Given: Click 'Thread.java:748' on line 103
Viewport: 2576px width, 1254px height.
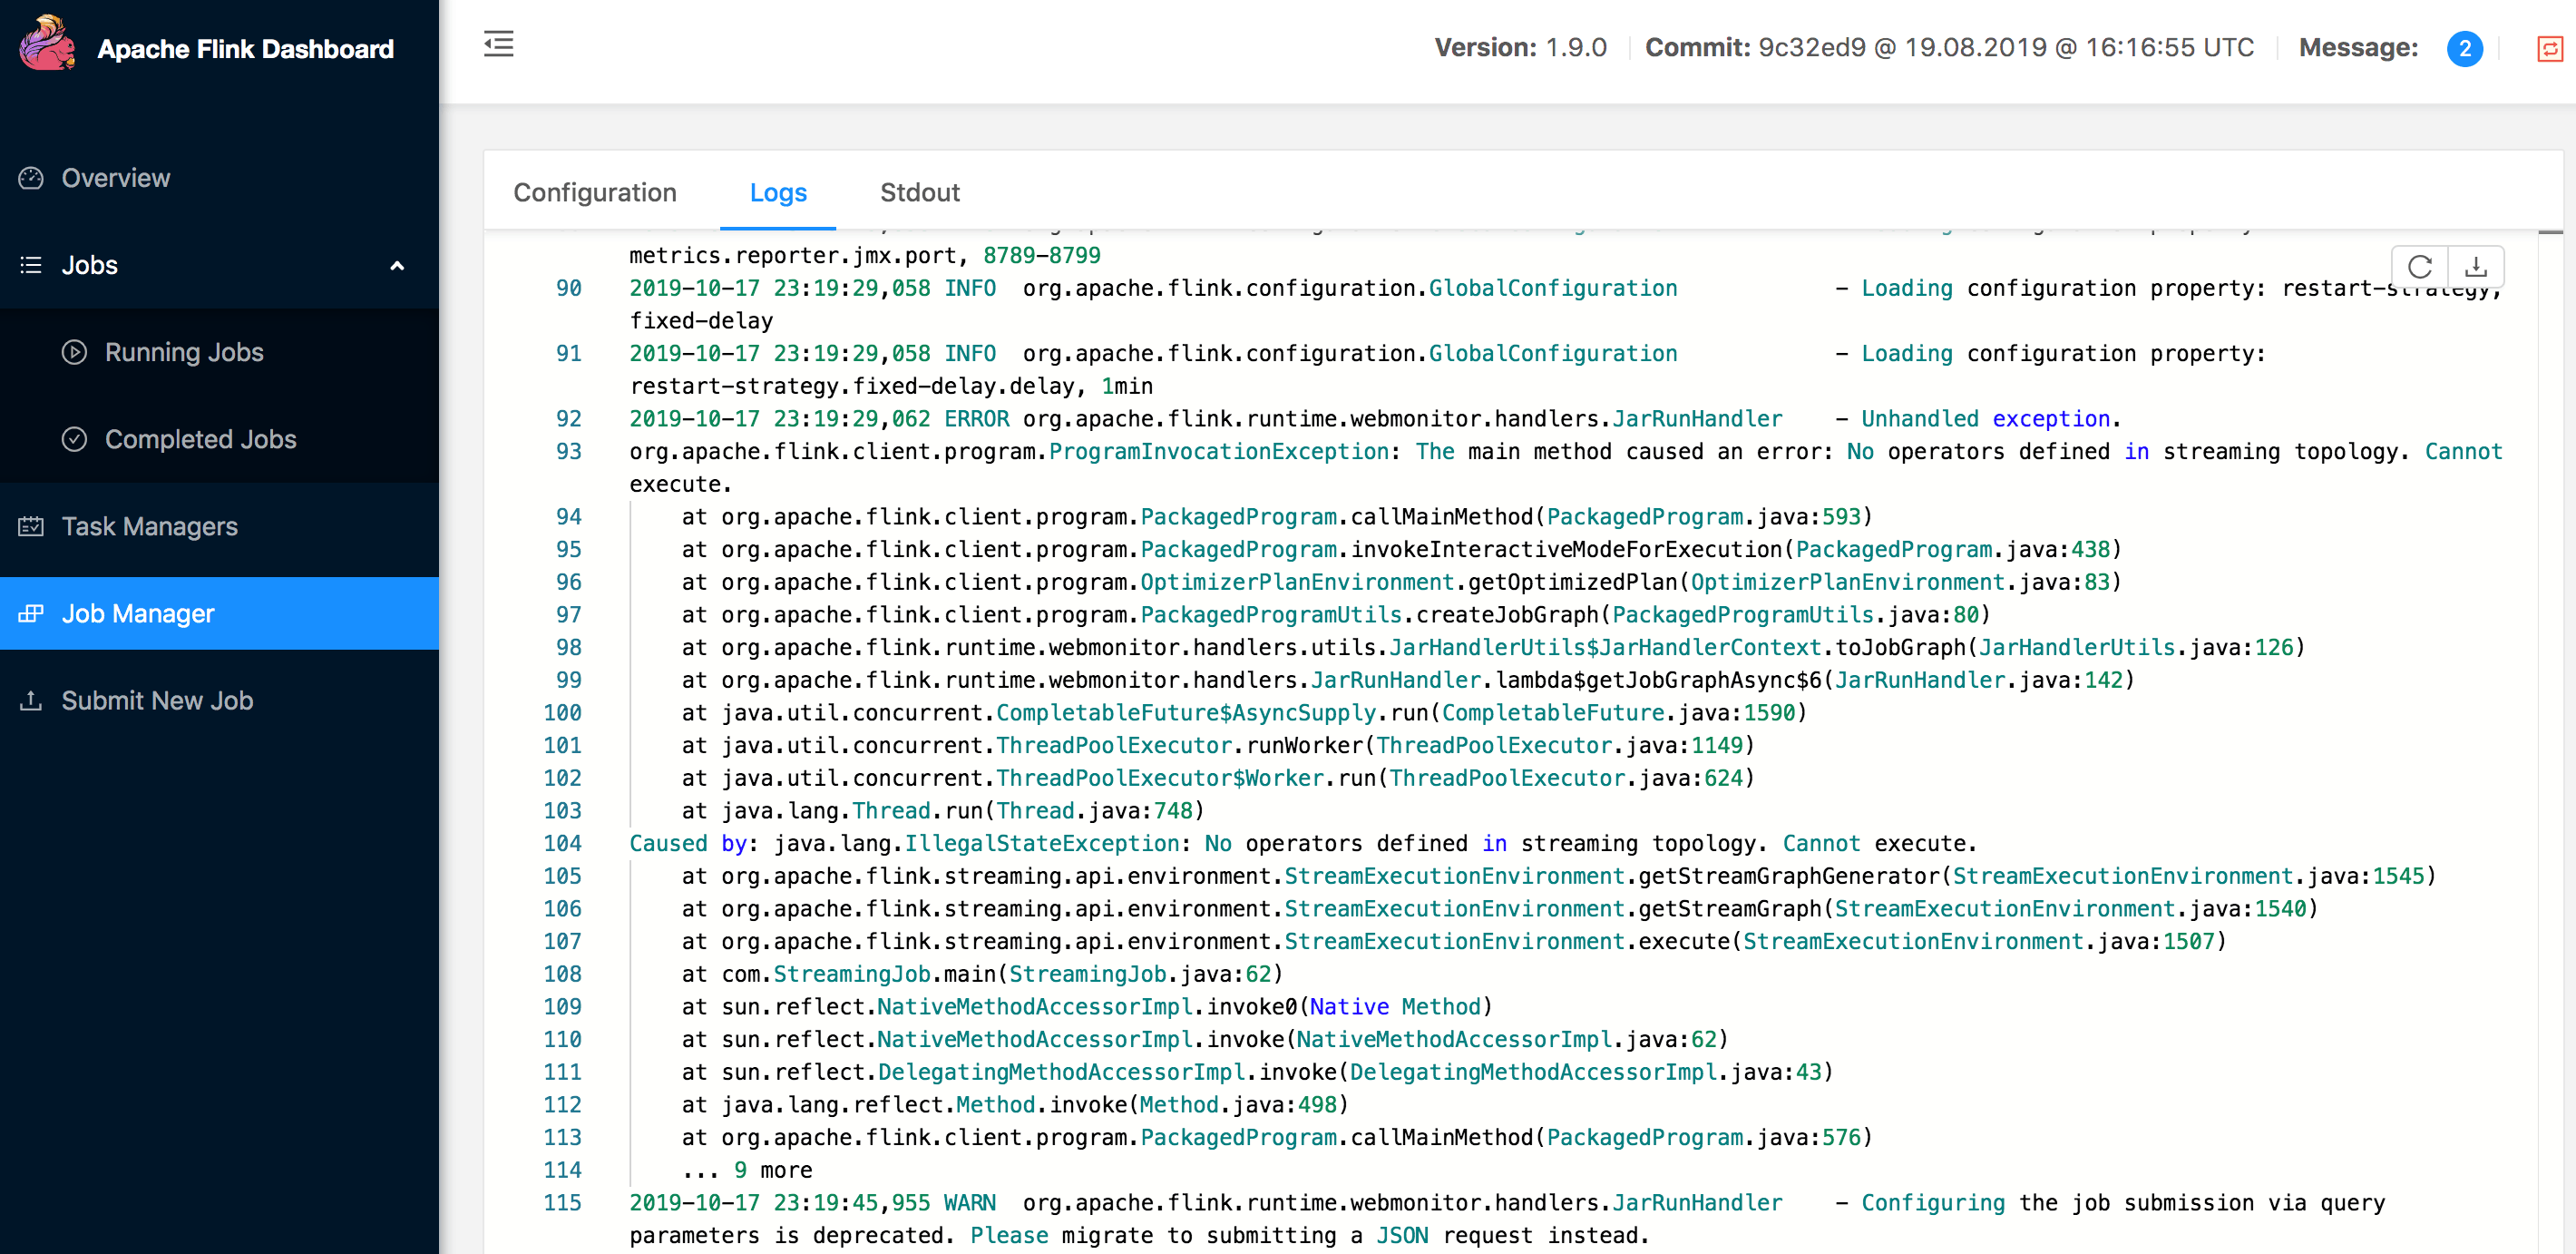Looking at the screenshot, I should click(1095, 810).
